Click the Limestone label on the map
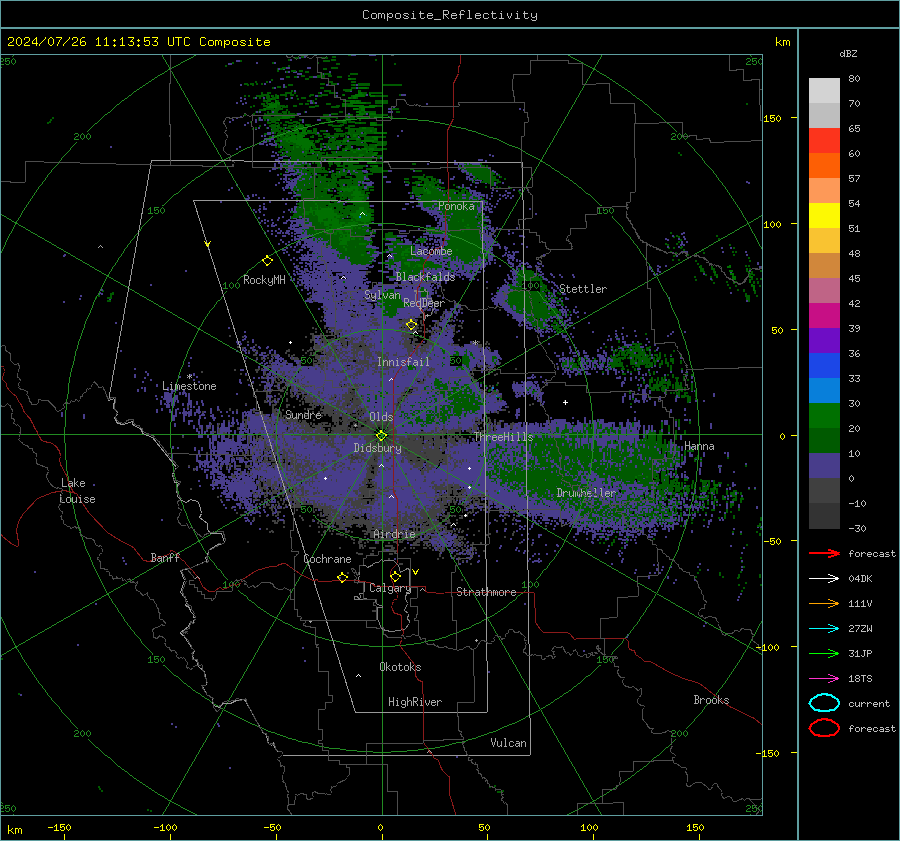900x841 pixels. pyautogui.click(x=189, y=386)
